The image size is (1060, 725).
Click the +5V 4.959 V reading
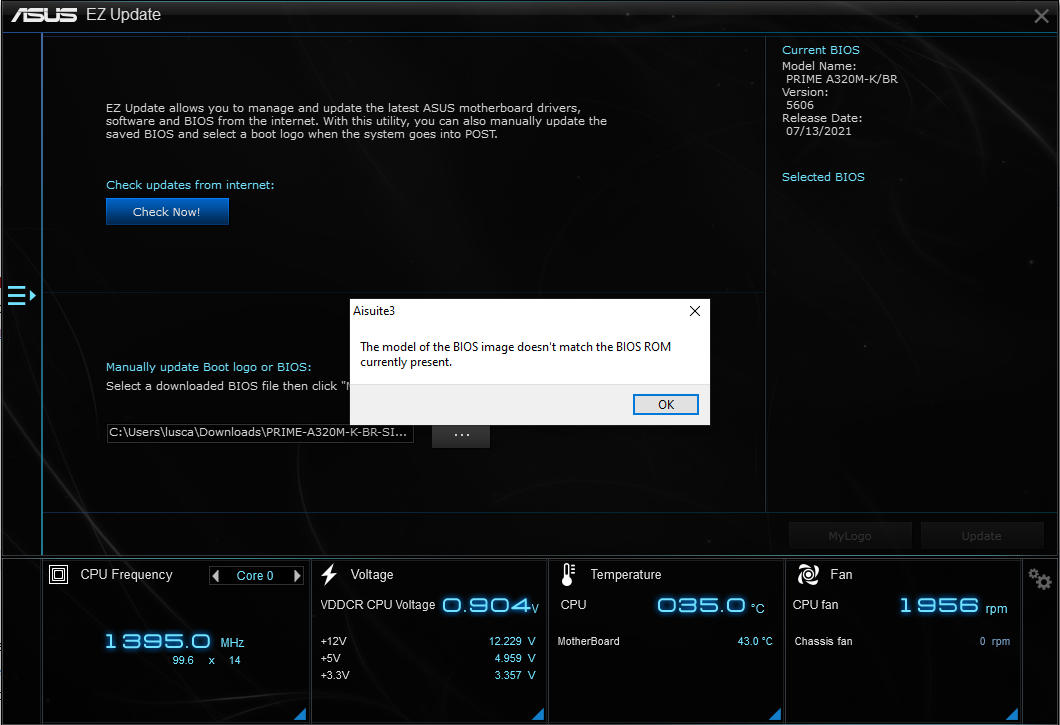pos(514,658)
